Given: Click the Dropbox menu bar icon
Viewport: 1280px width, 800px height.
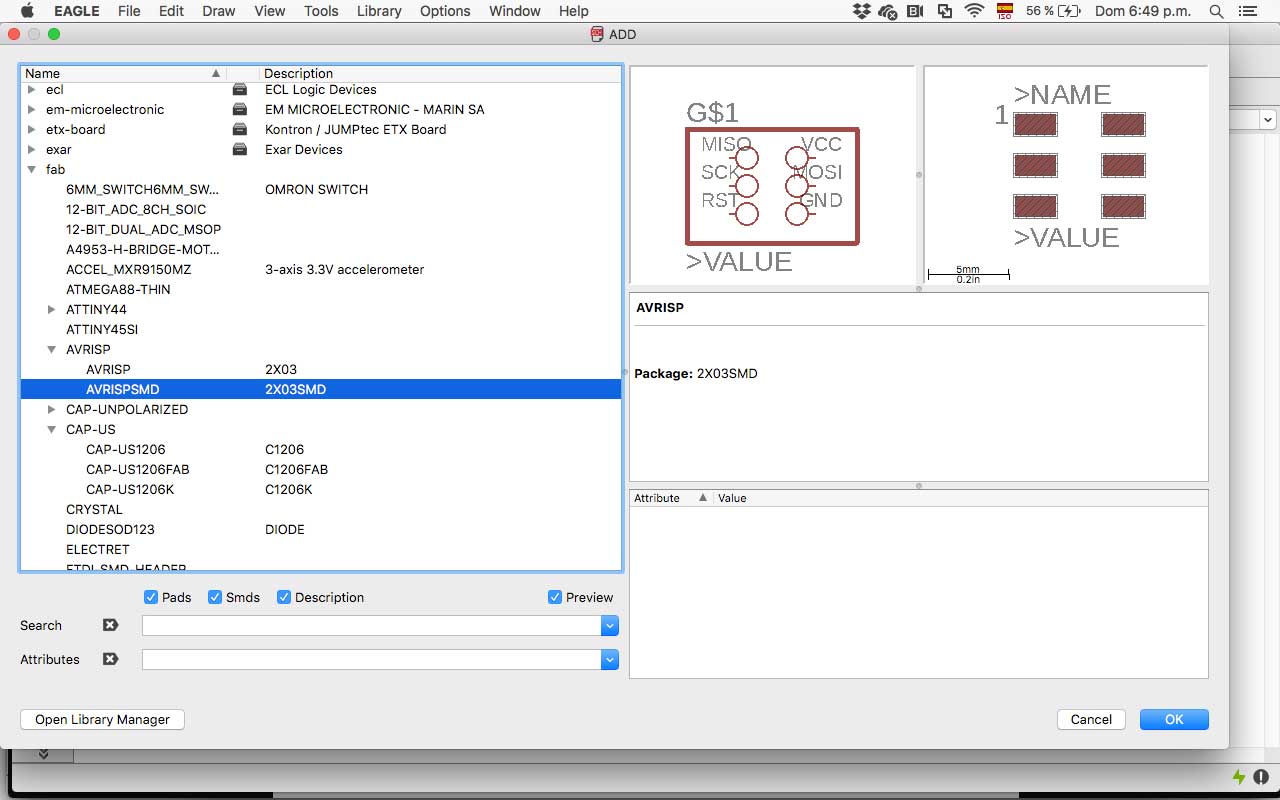Looking at the screenshot, I should (x=861, y=11).
